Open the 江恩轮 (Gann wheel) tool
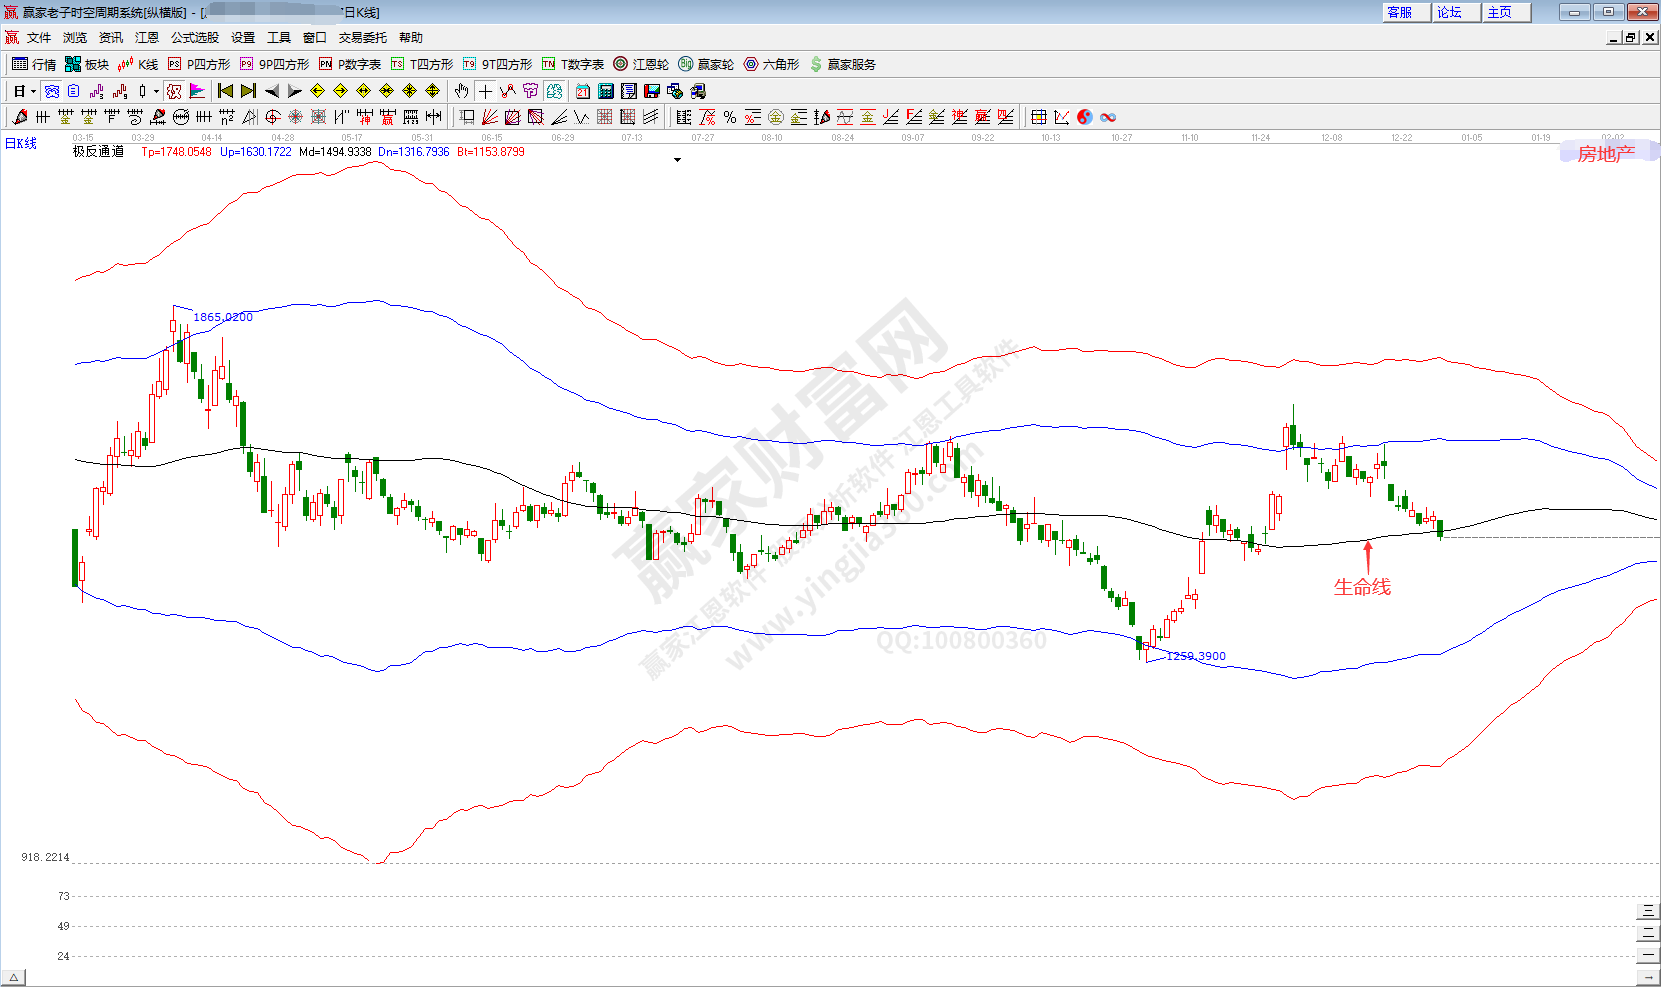1661x987 pixels. click(641, 64)
